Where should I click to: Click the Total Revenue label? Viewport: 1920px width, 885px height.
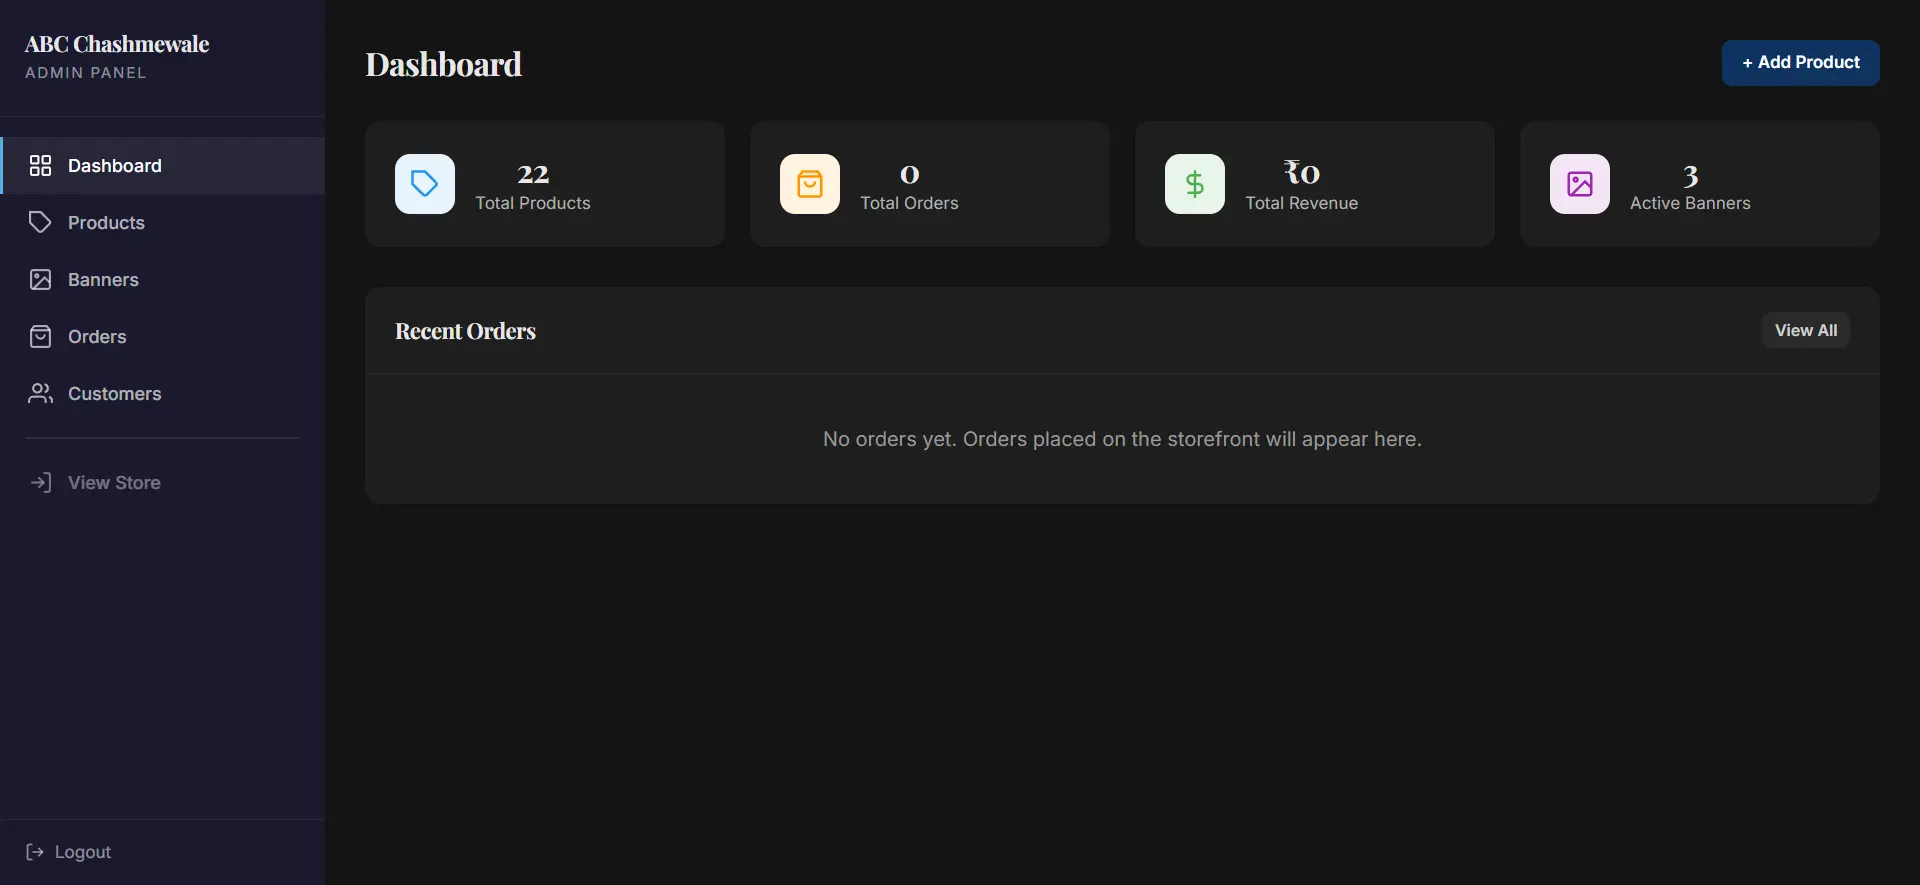point(1302,203)
